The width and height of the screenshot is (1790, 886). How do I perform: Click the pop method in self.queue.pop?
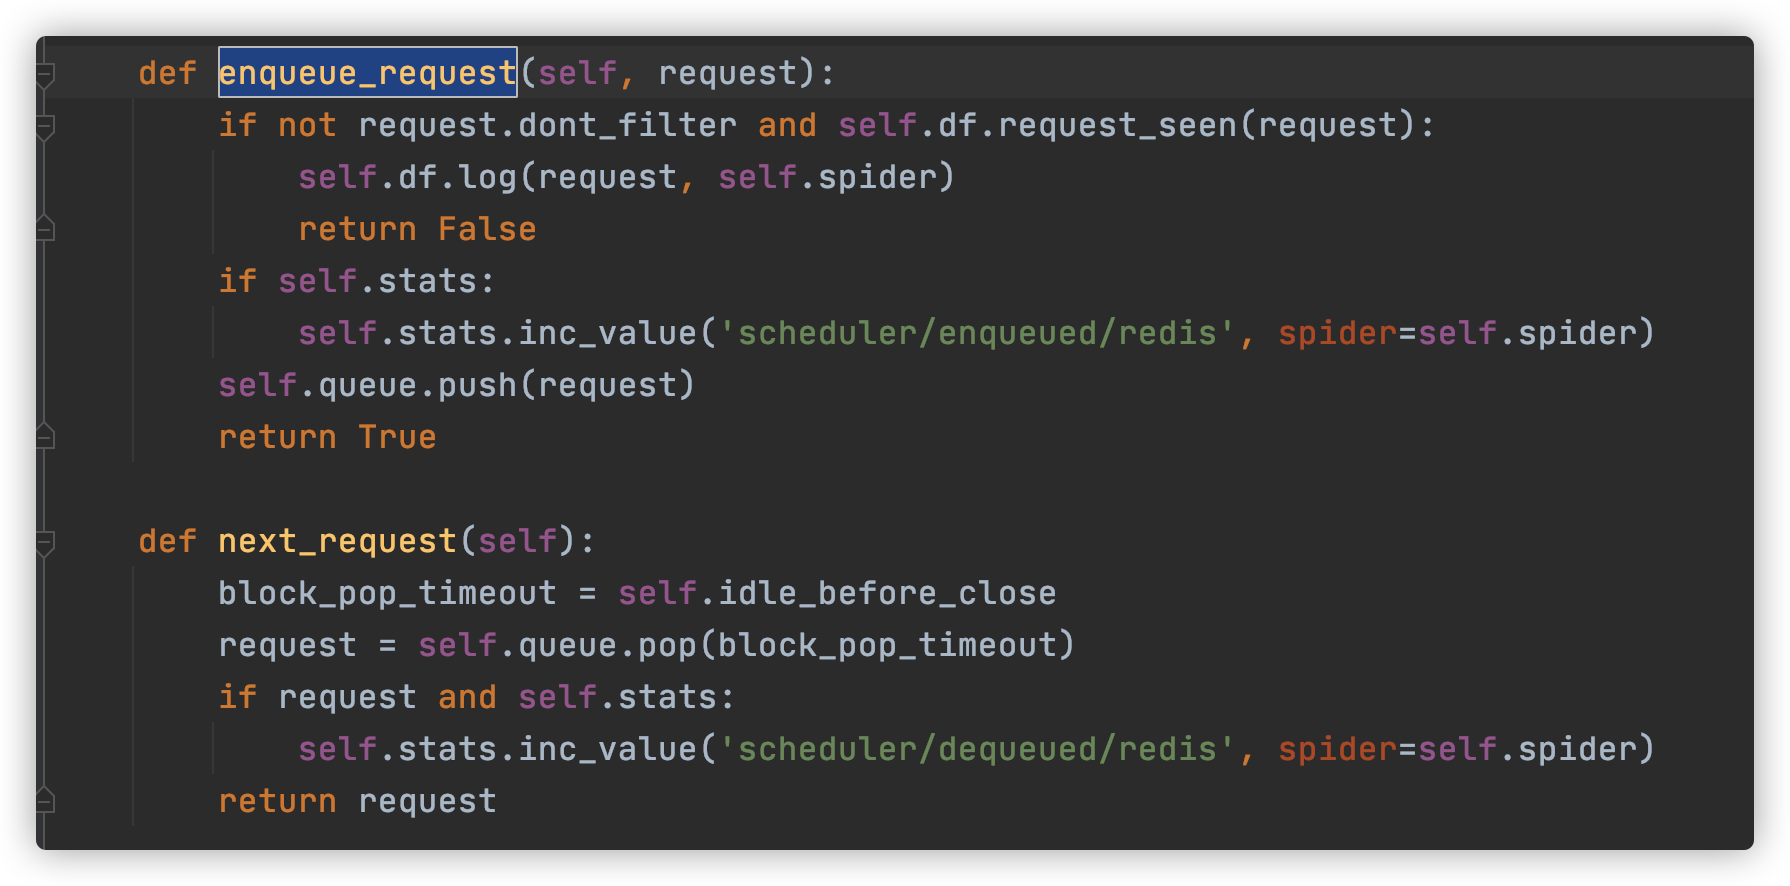667,645
